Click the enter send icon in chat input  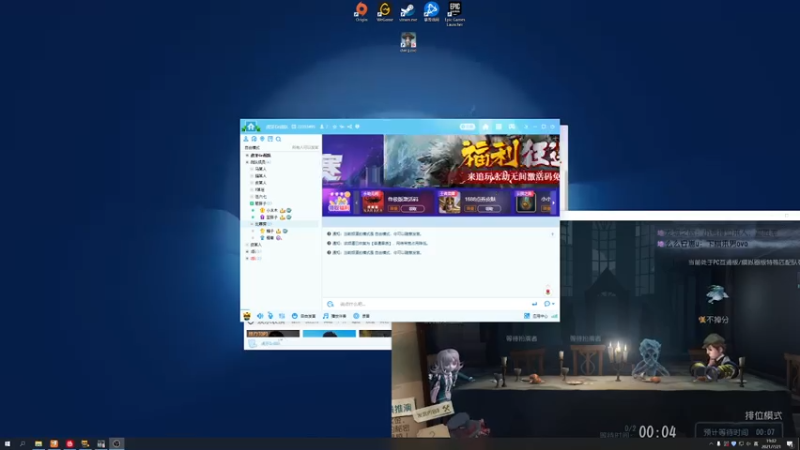click(x=534, y=304)
